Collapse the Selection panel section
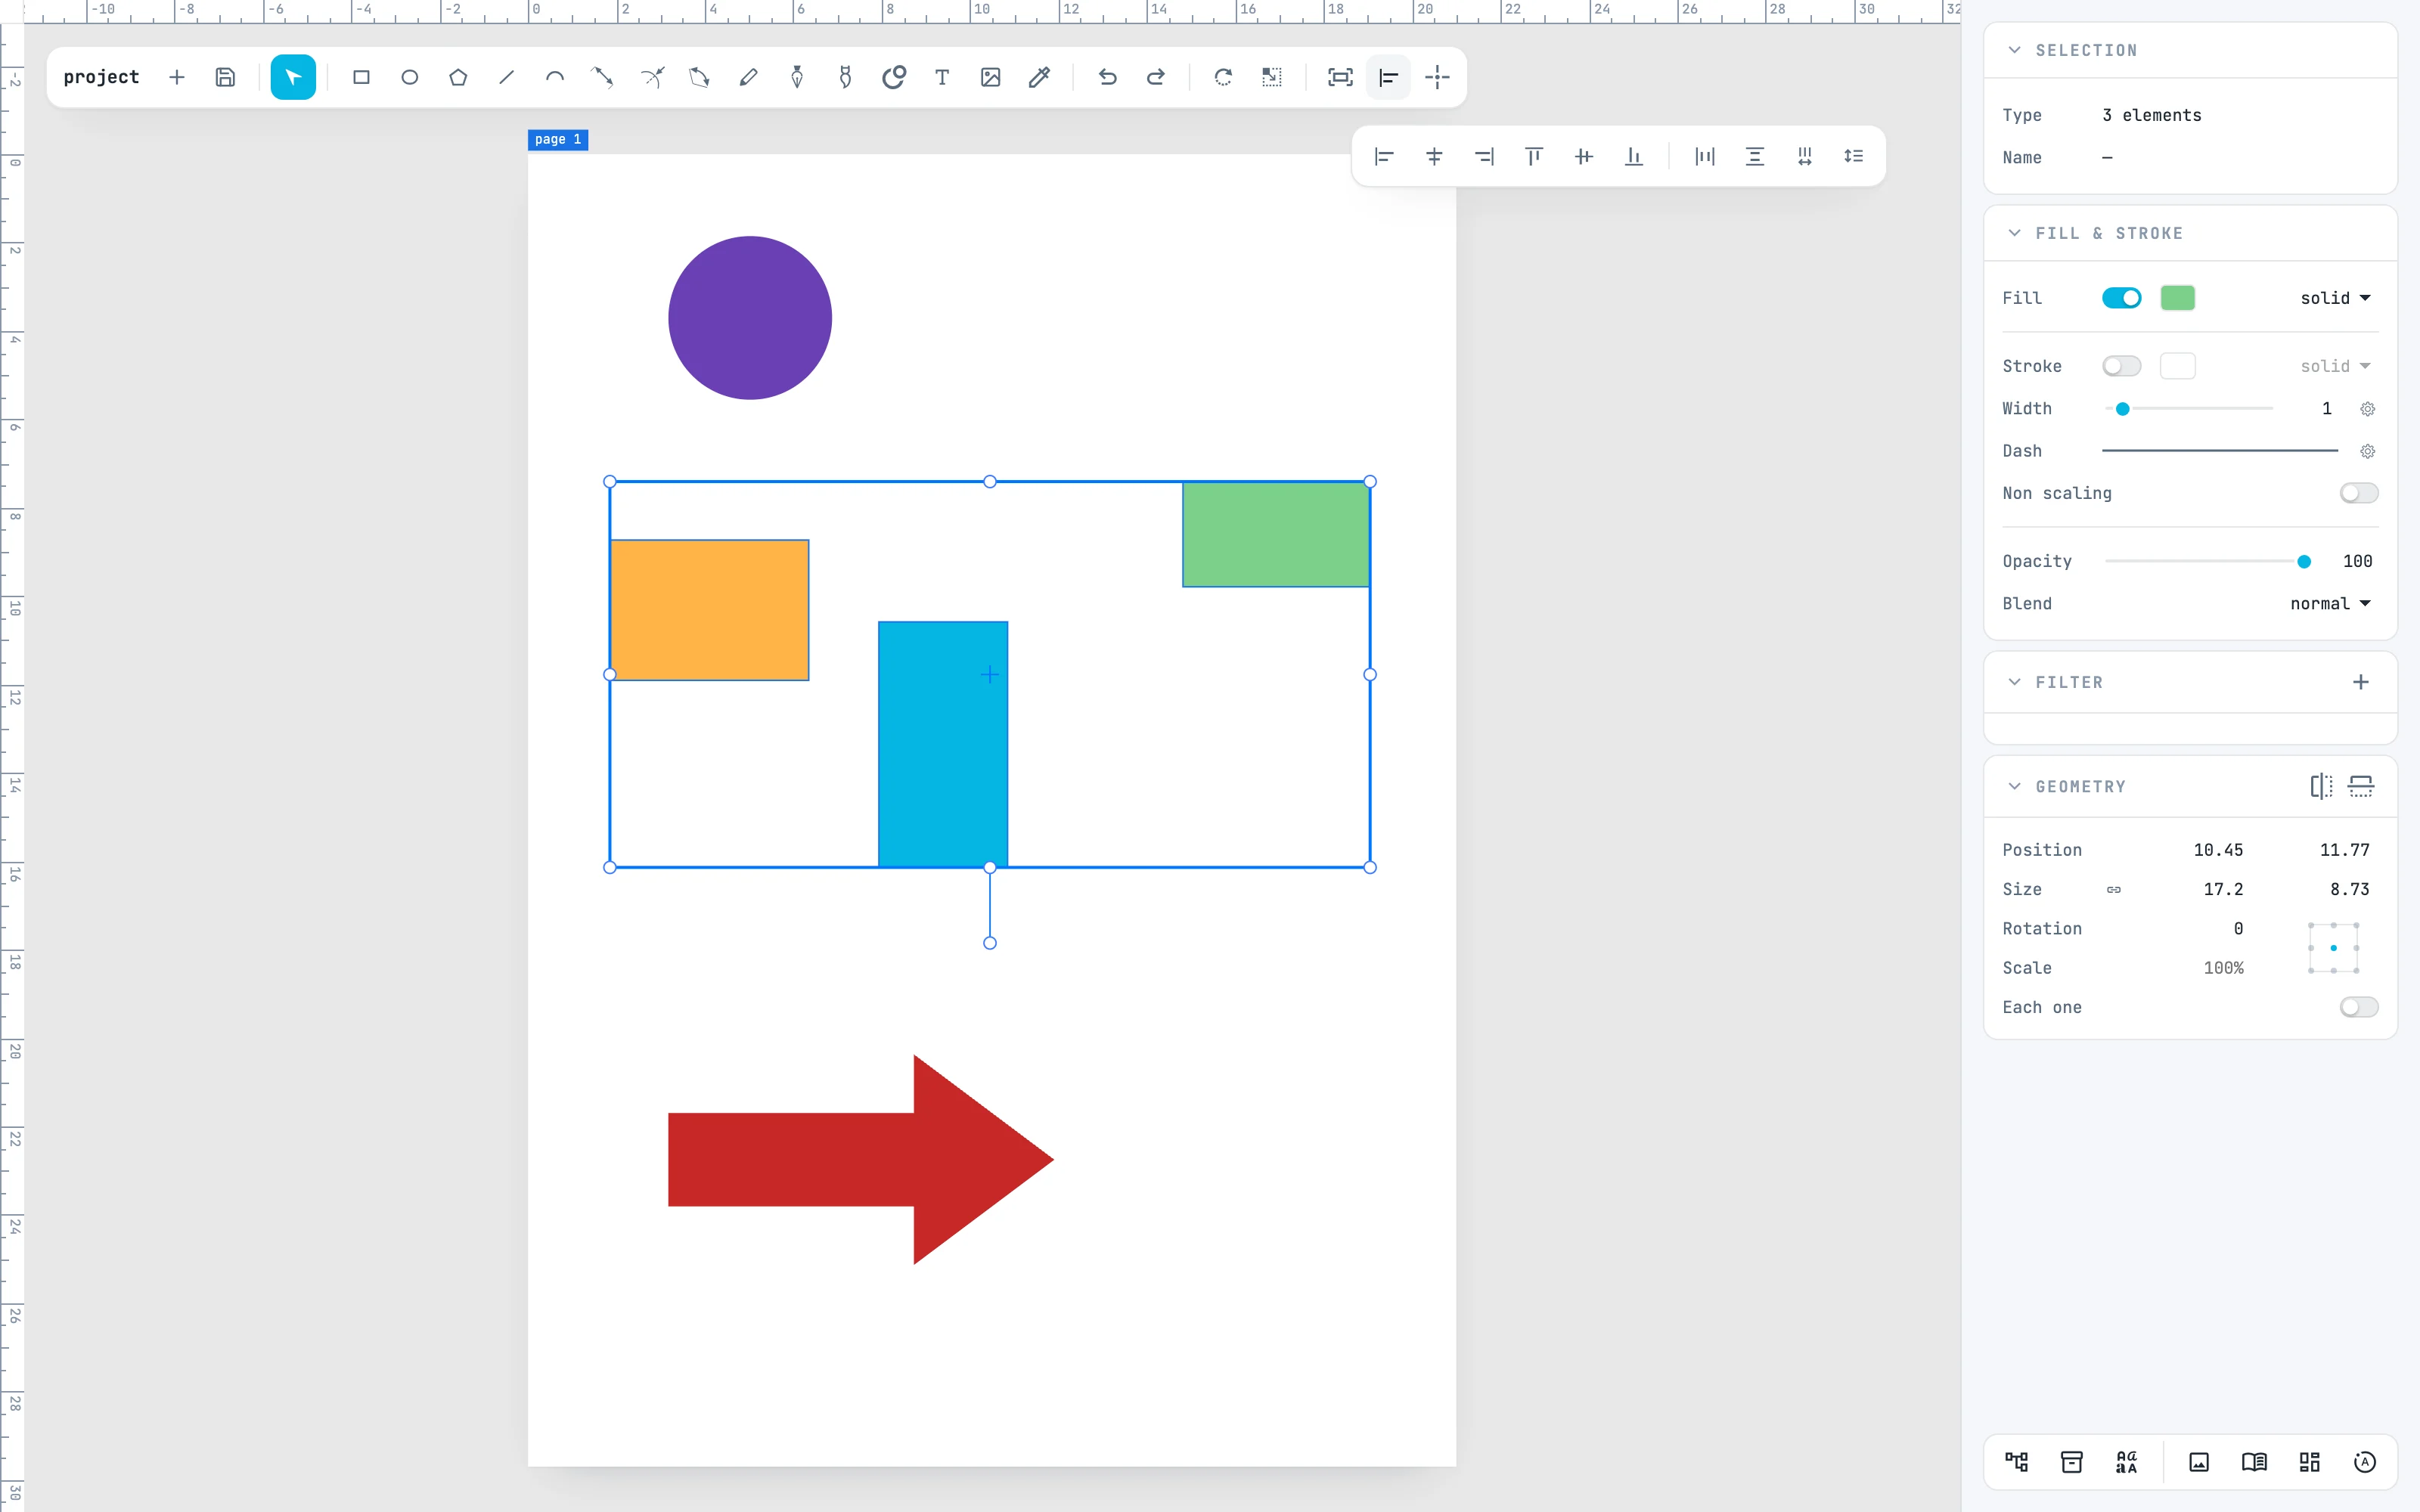The height and width of the screenshot is (1512, 2420). click(2014, 50)
